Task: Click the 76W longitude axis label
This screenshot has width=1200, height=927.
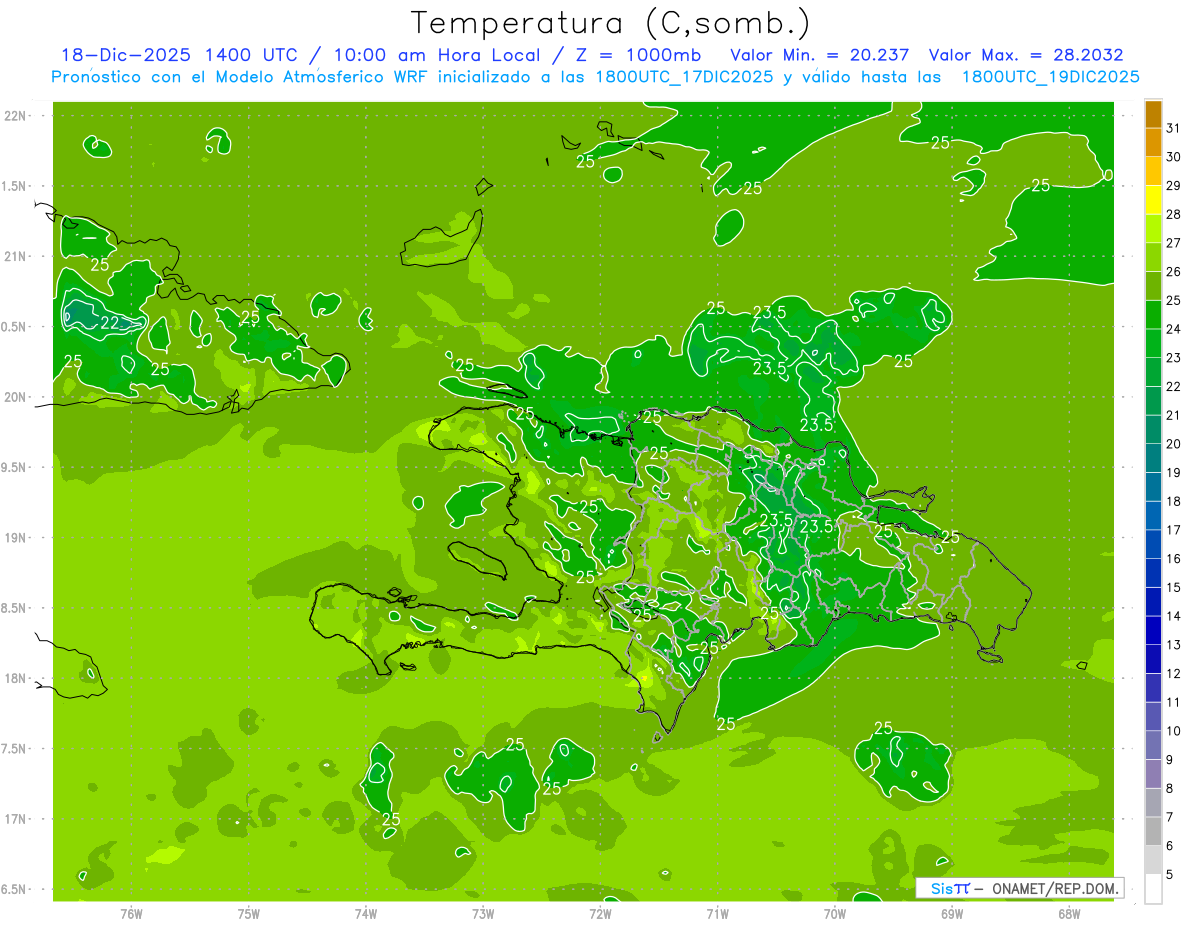Action: (x=131, y=913)
